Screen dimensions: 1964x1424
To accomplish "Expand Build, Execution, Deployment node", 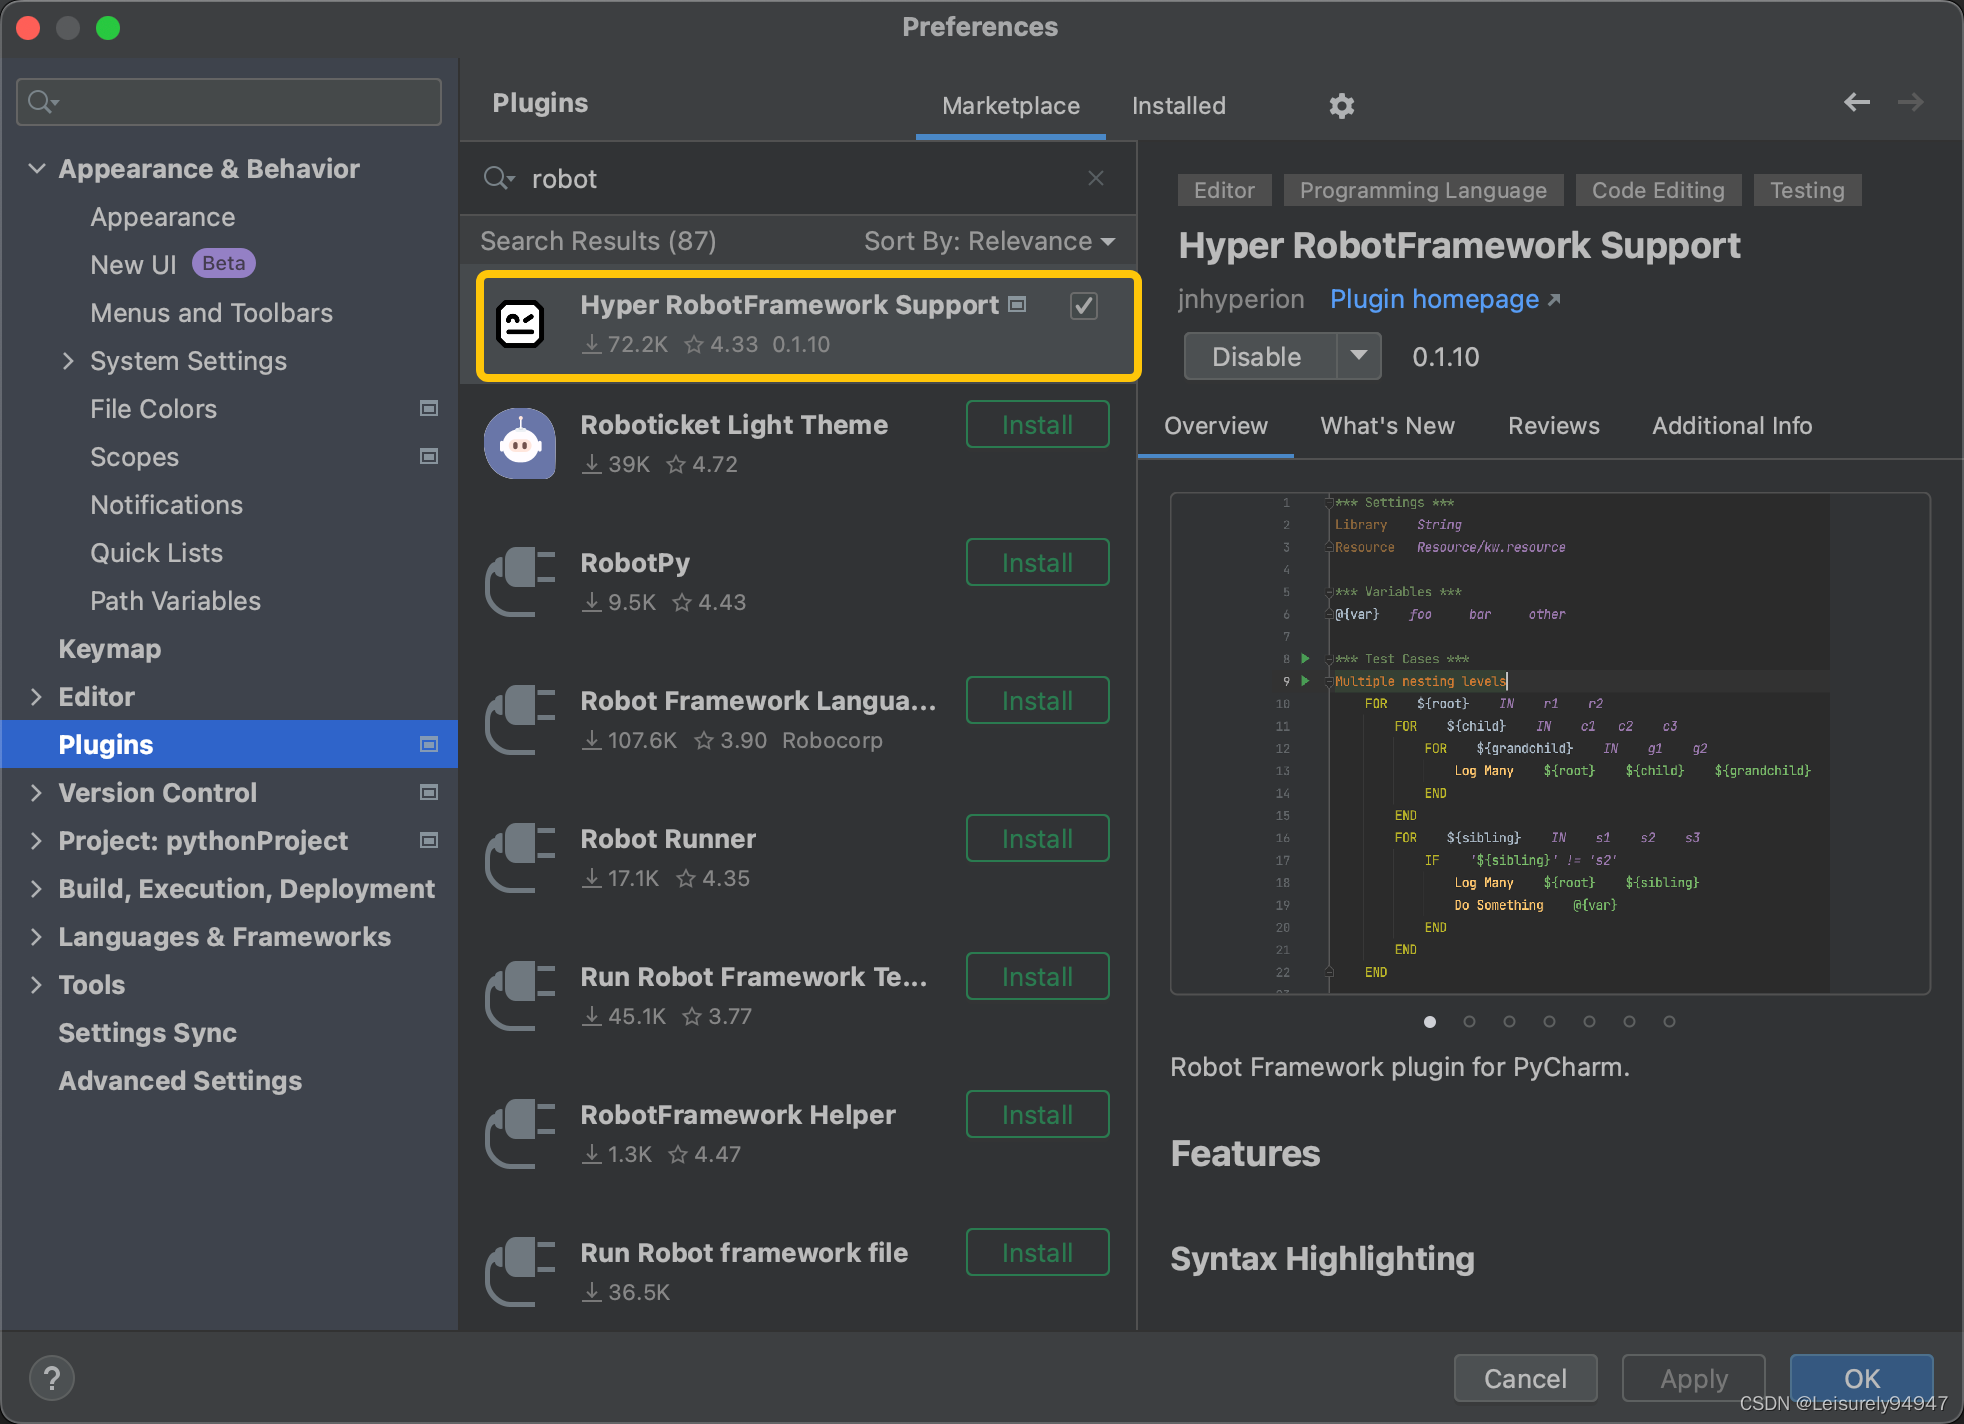I will [x=37, y=888].
